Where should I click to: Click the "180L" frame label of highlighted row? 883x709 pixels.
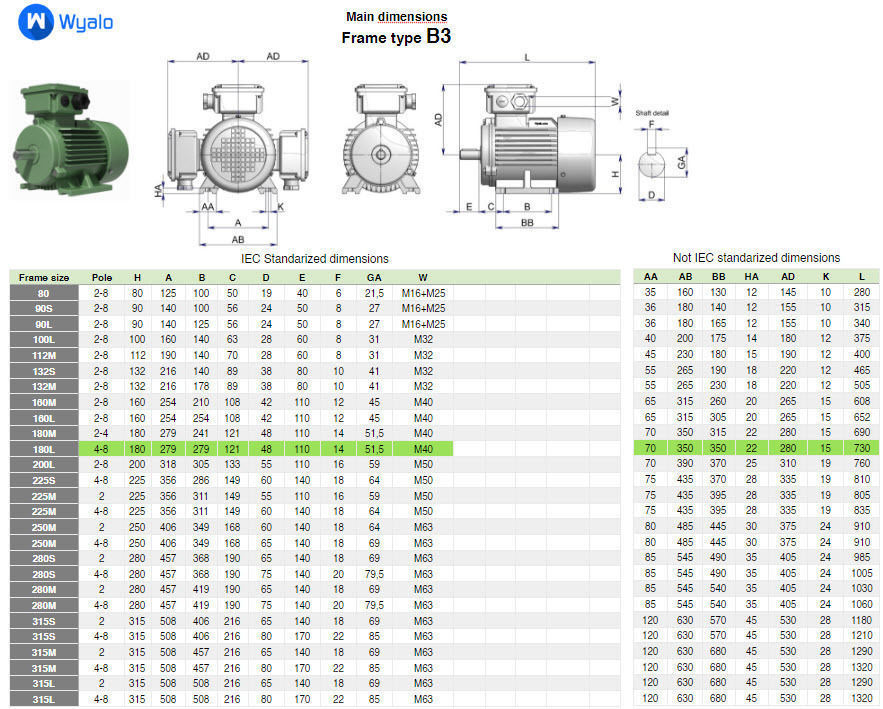pos(43,449)
